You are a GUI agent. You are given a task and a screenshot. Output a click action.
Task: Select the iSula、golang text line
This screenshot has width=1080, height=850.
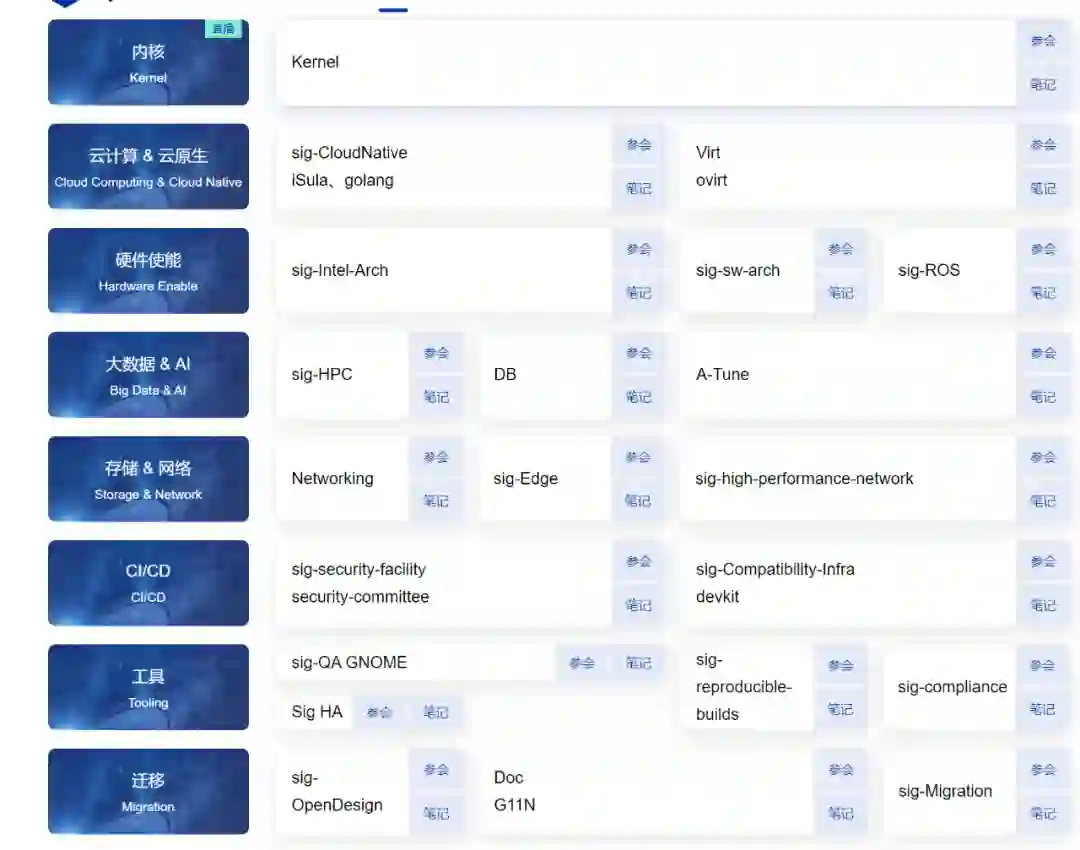(x=342, y=180)
